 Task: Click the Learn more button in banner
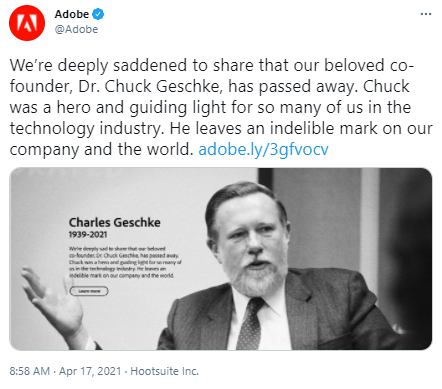89,291
